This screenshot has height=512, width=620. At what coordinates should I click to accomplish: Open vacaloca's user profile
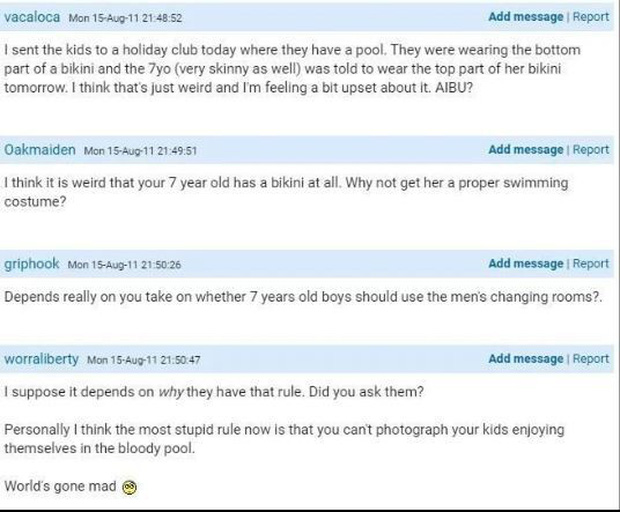(x=32, y=17)
